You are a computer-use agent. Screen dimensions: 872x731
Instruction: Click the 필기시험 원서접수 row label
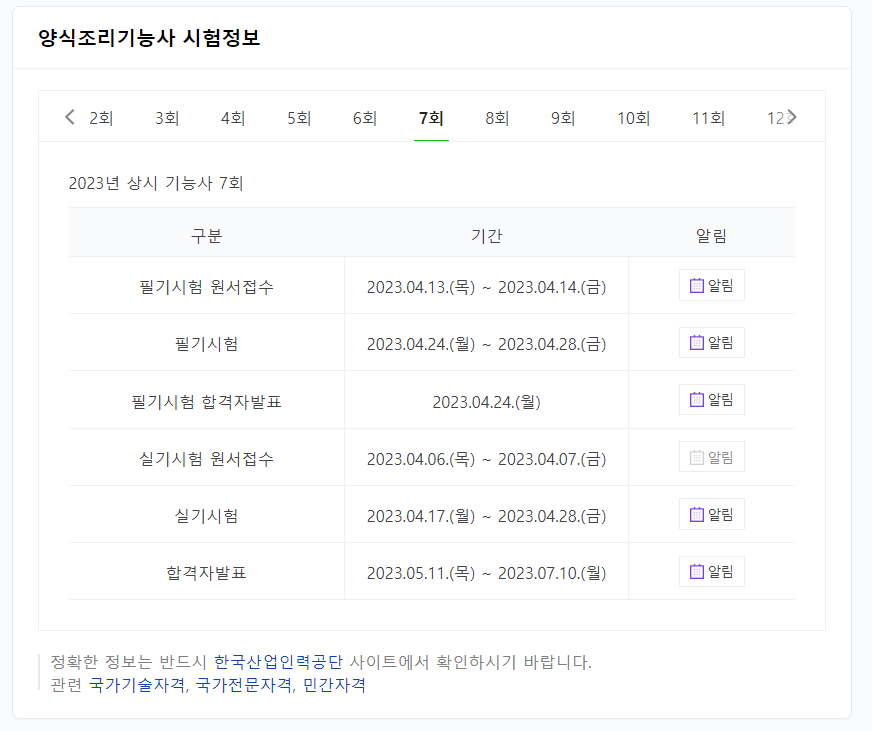tap(206, 287)
